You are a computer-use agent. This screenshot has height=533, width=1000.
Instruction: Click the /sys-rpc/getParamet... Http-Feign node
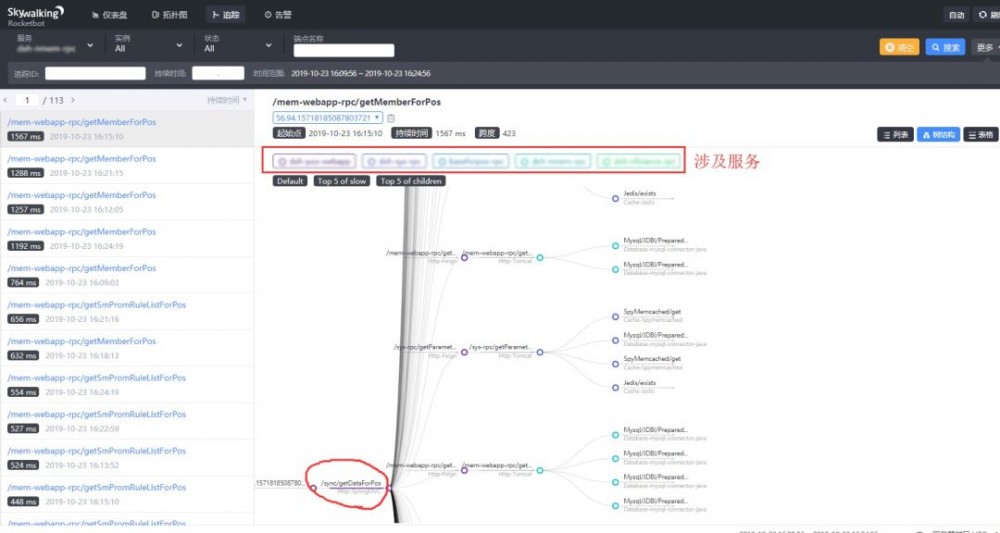tap(464, 352)
